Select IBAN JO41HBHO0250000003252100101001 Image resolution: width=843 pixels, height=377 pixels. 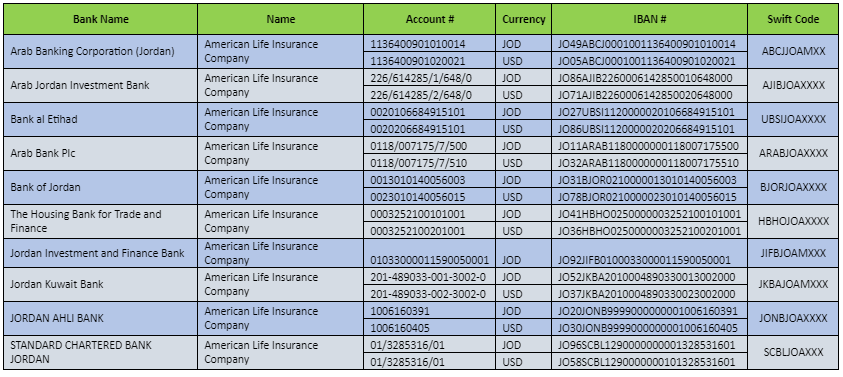(x=649, y=214)
